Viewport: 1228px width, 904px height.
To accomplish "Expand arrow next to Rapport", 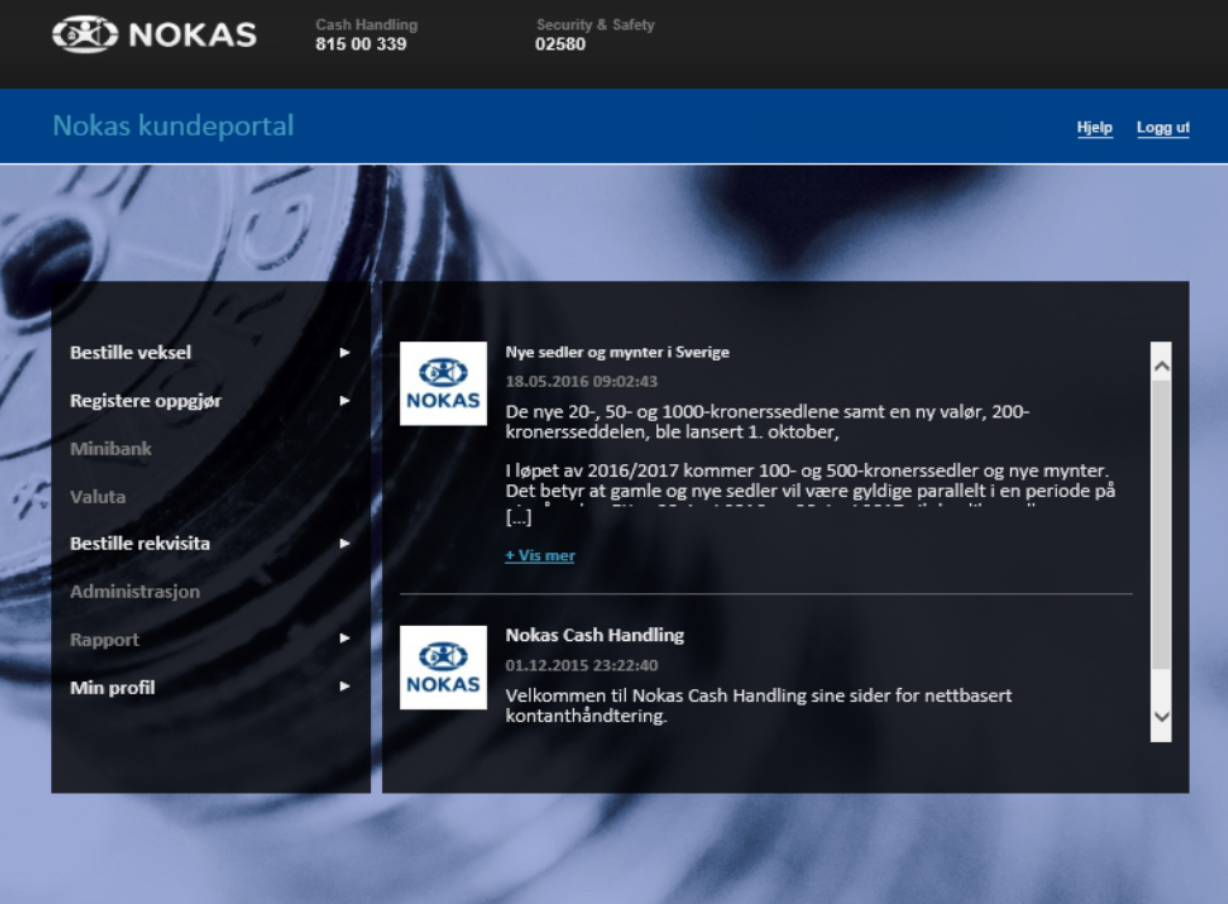I will click(x=345, y=640).
